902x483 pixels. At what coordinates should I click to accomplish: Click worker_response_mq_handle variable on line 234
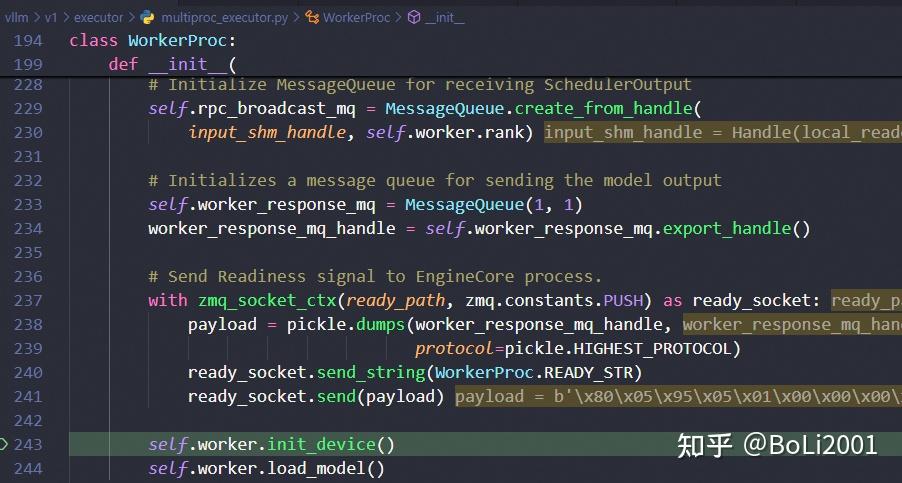(272, 229)
